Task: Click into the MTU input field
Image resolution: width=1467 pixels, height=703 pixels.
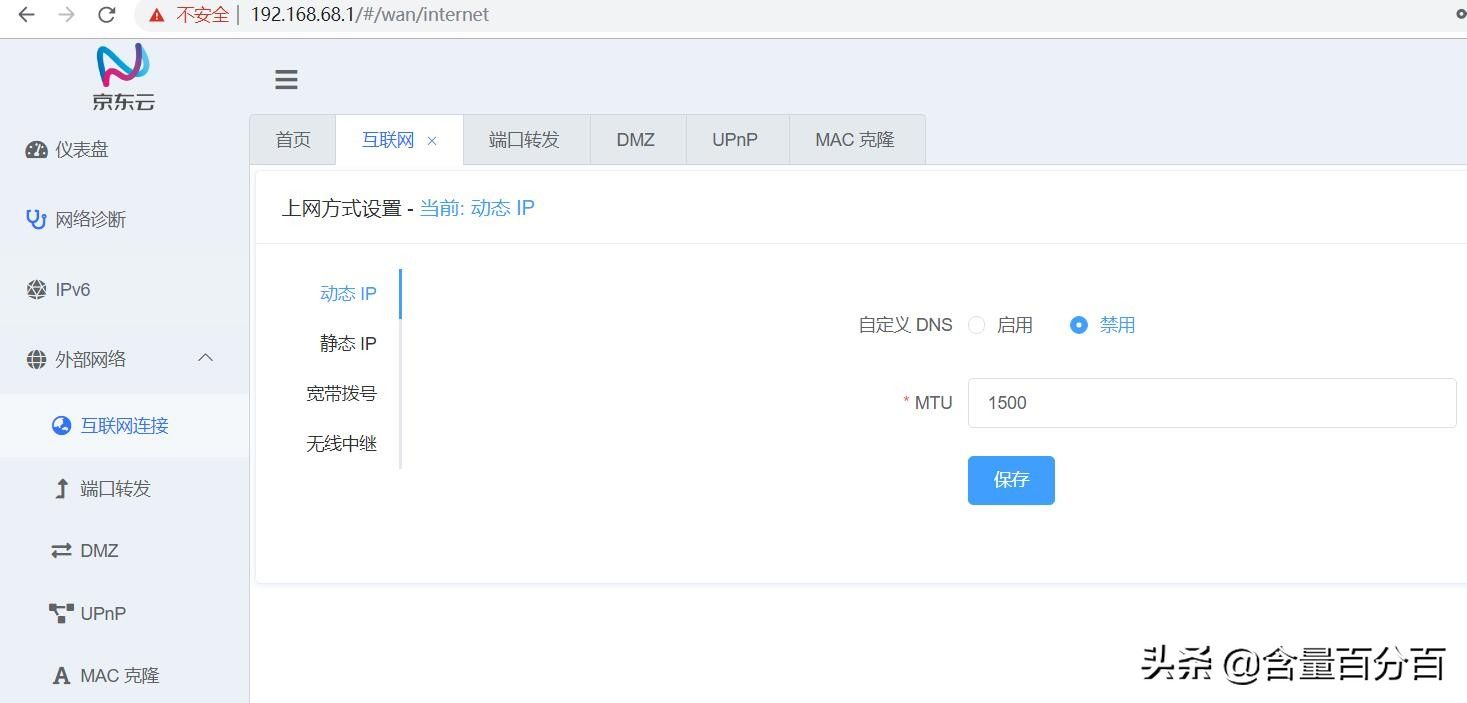Action: click(x=1212, y=403)
